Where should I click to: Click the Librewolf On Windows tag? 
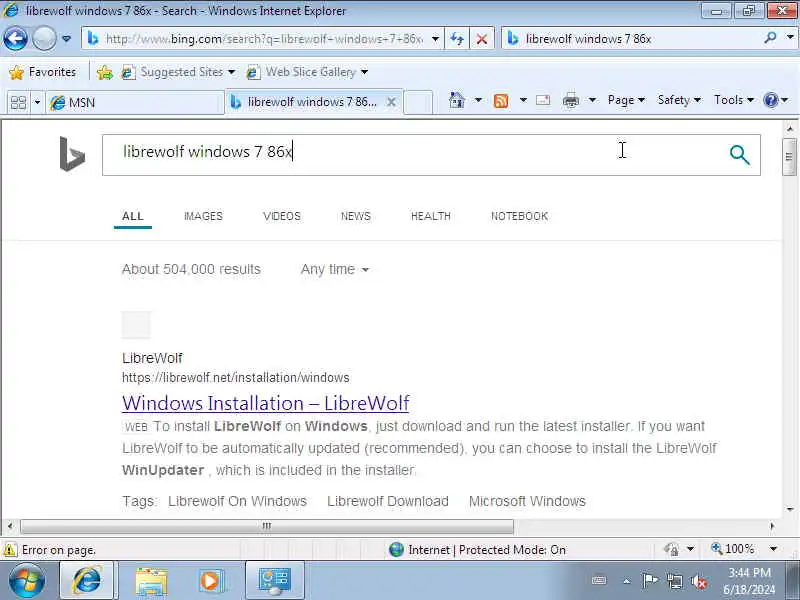[x=237, y=501]
